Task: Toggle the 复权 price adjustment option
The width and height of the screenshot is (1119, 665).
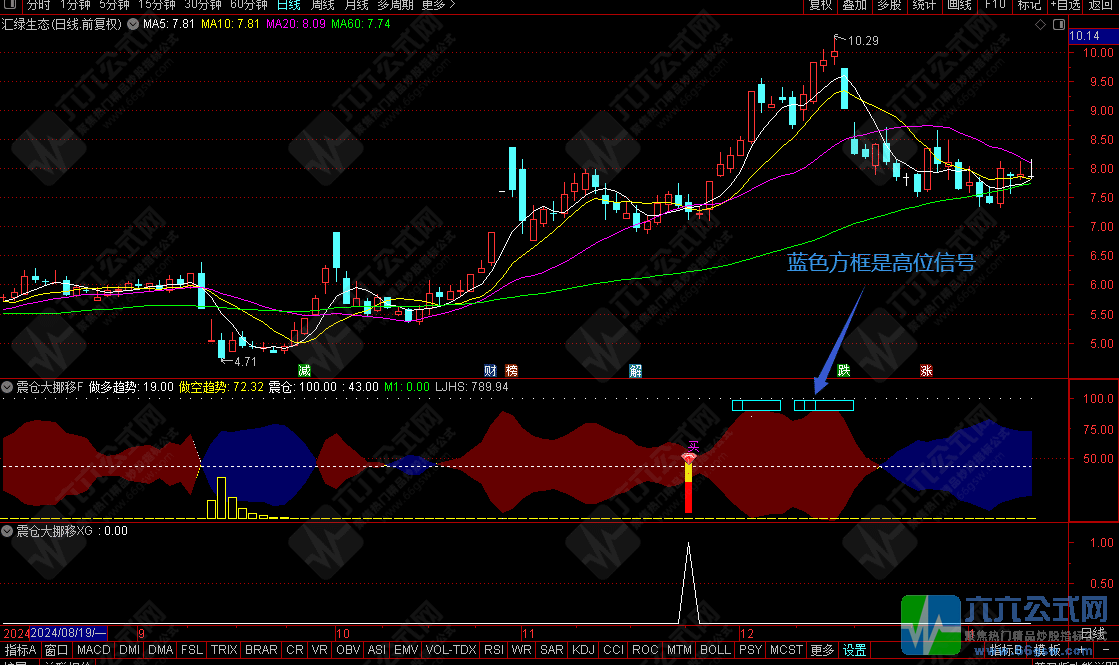Action: [x=820, y=5]
